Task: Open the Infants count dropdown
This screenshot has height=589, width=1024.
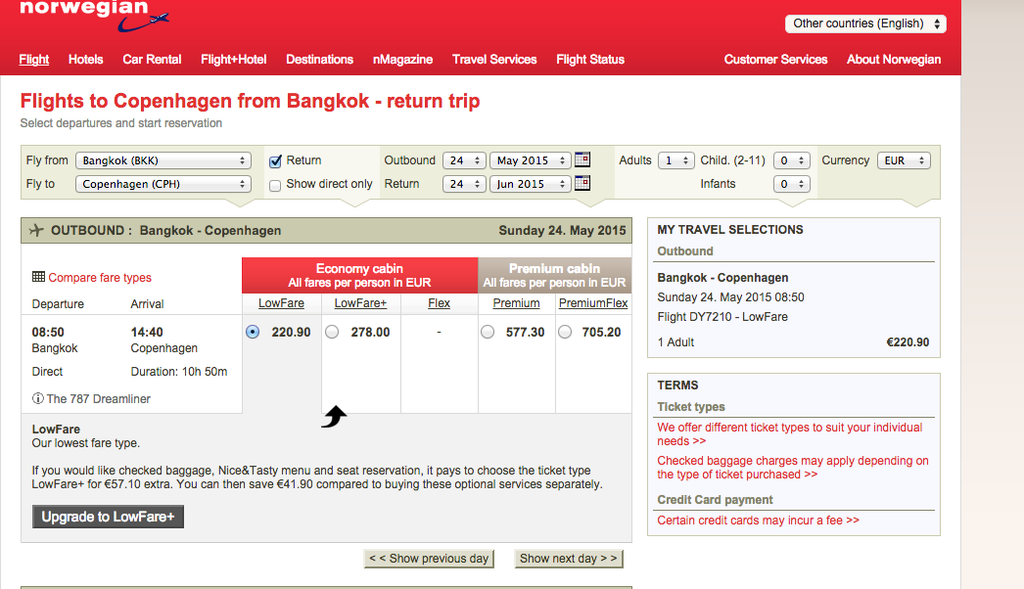Action: tap(792, 184)
